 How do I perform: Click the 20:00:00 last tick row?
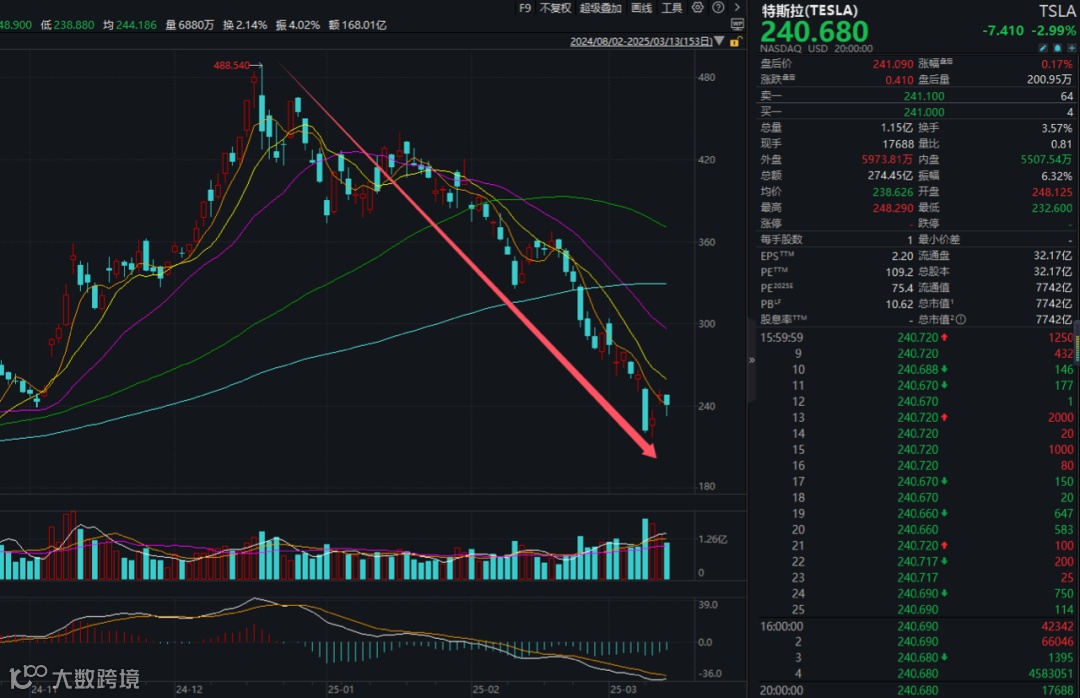point(917,690)
